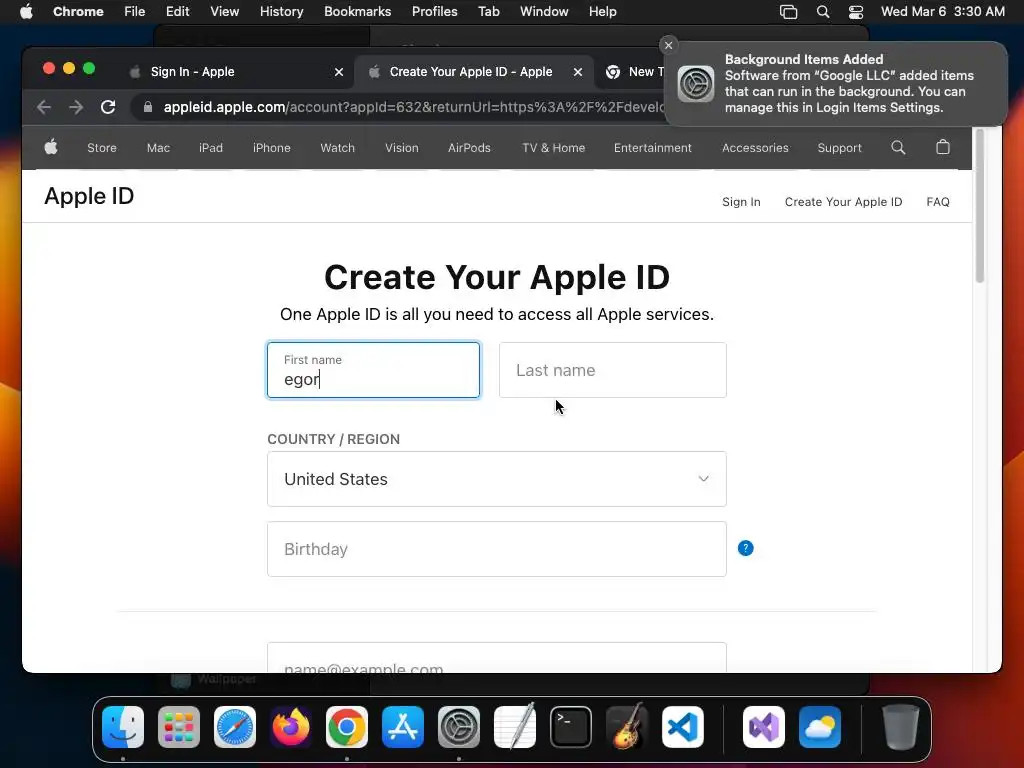
Task: Go to Store in Apple navigation
Action: click(x=102, y=148)
